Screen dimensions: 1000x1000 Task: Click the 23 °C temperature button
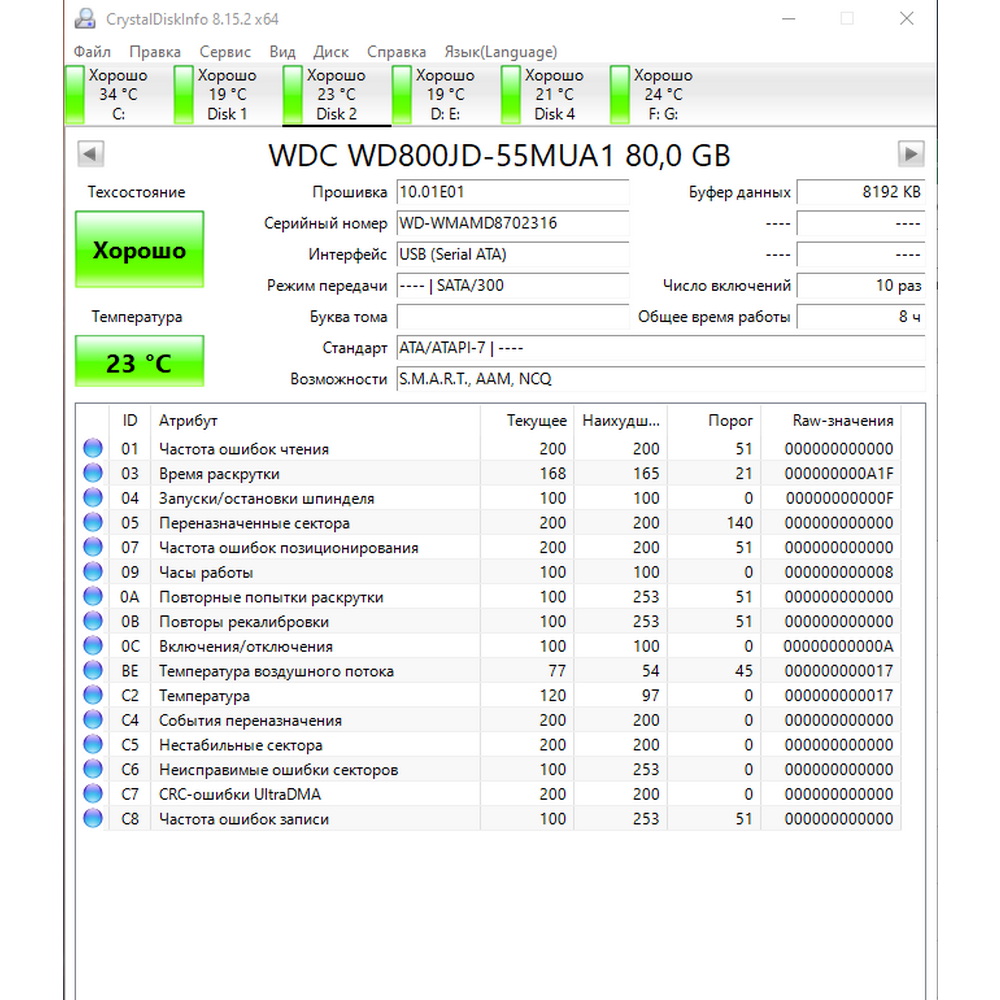point(139,362)
